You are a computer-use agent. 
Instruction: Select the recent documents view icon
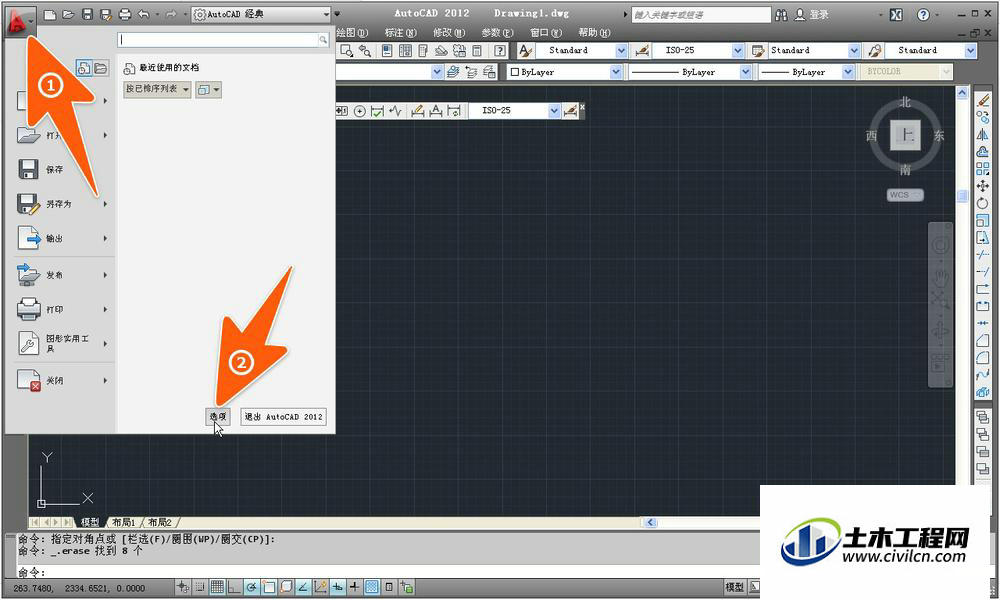pos(84,68)
